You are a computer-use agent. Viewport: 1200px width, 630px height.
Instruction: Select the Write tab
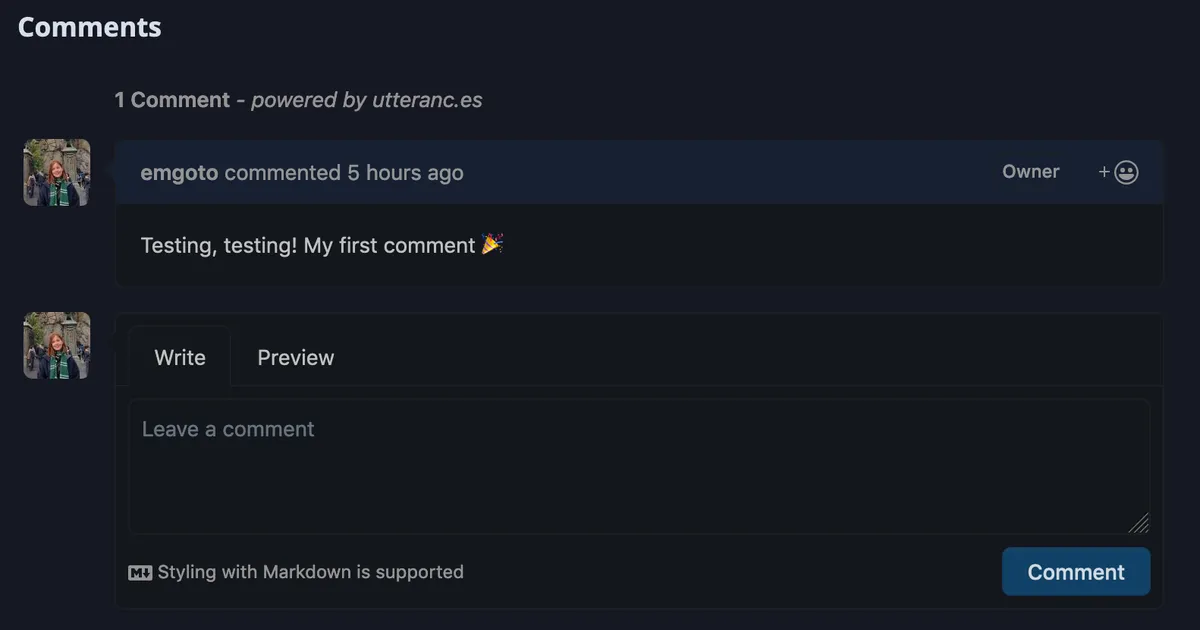pos(179,357)
